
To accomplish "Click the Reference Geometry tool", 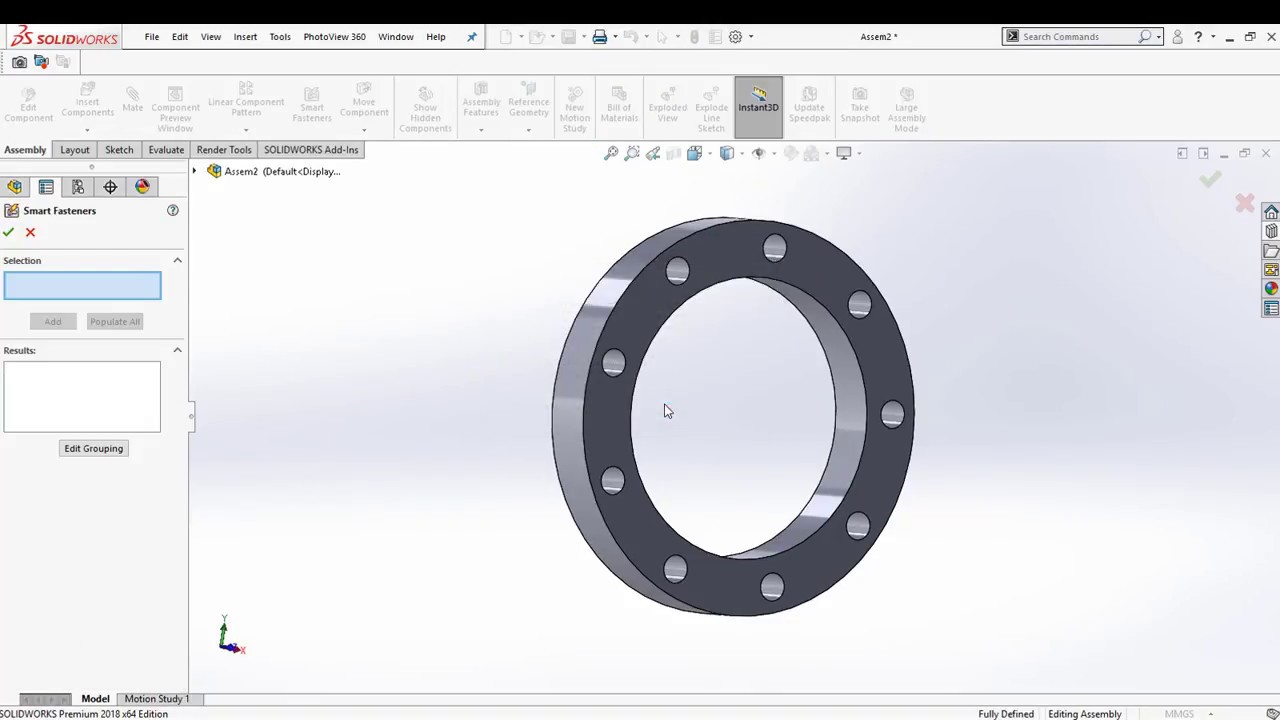I will [x=528, y=100].
